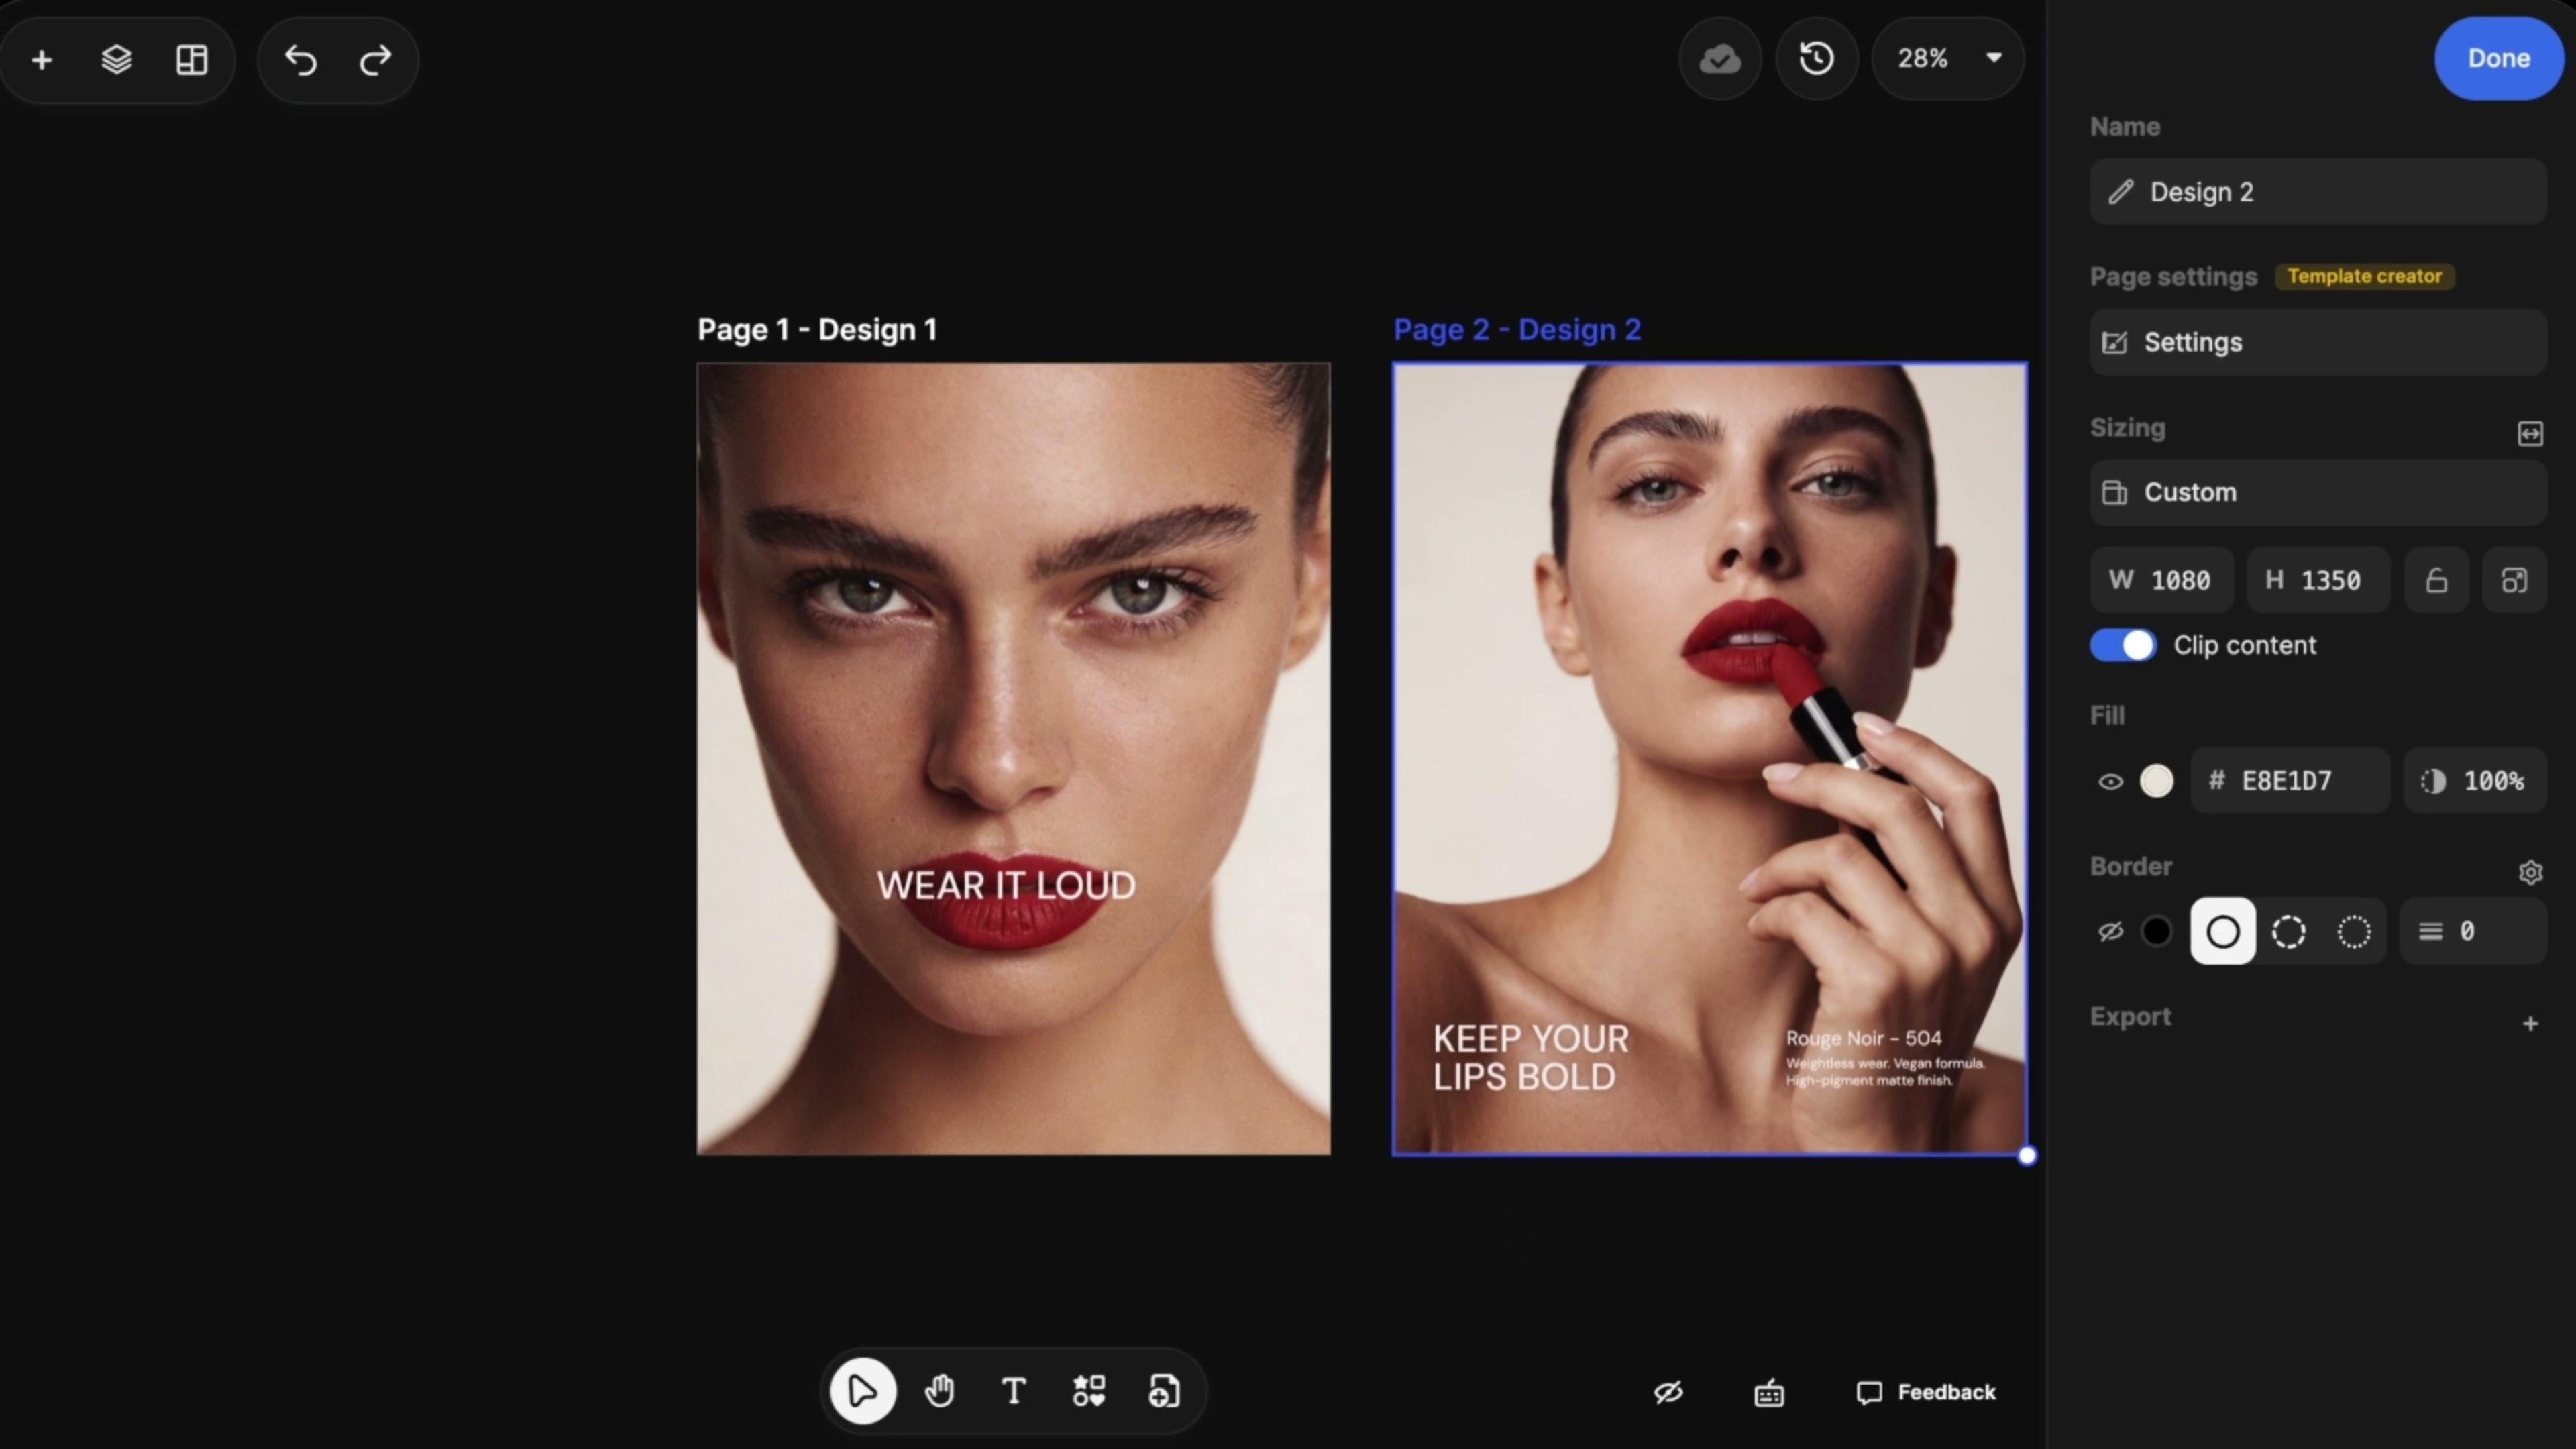
Task: Open the 28% zoom dropdown
Action: click(x=1948, y=59)
